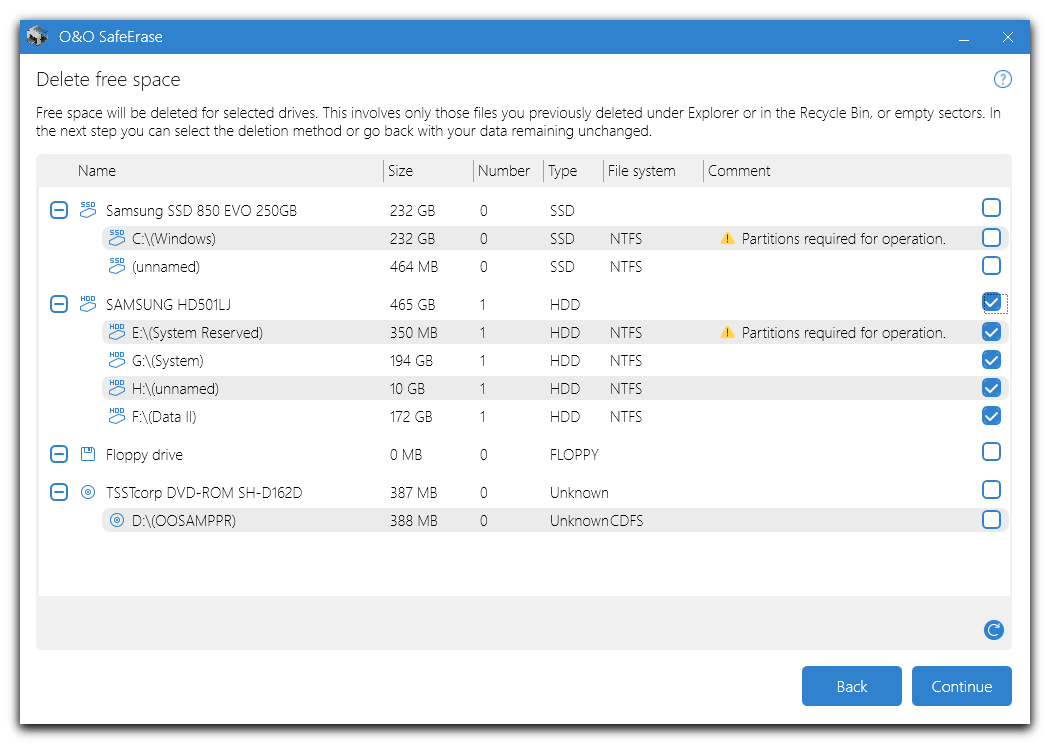Click the SAMSUNG HD501LJ hard disk icon
The width and height of the screenshot is (1050, 744).
pyautogui.click(x=88, y=304)
